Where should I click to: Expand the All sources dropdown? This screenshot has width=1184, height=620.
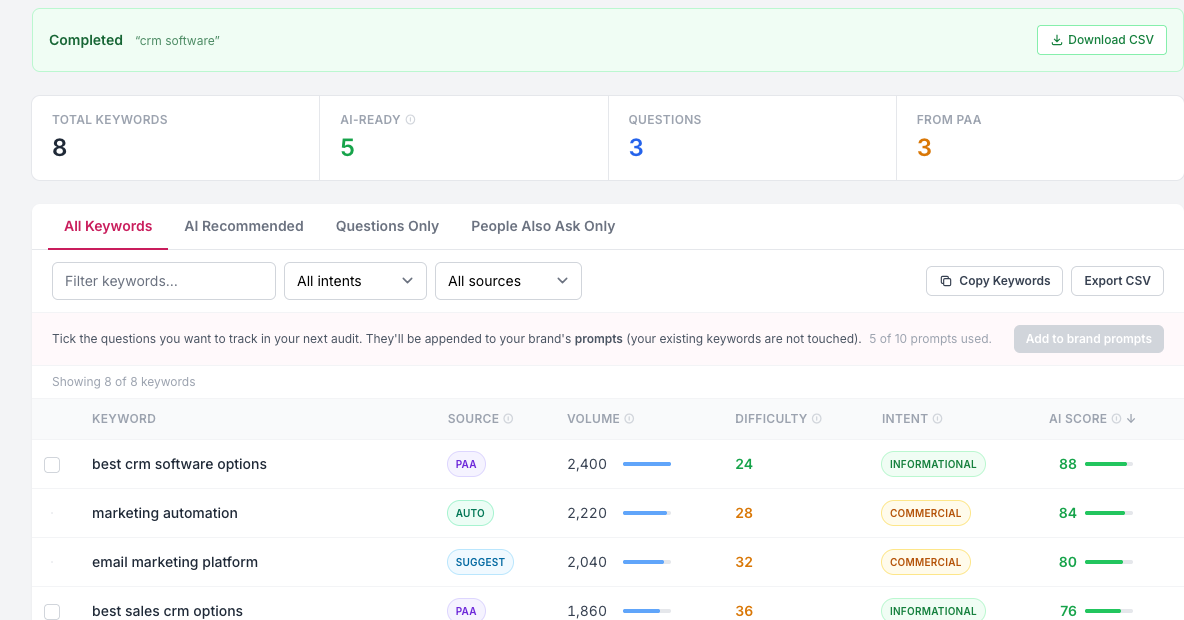pos(508,281)
